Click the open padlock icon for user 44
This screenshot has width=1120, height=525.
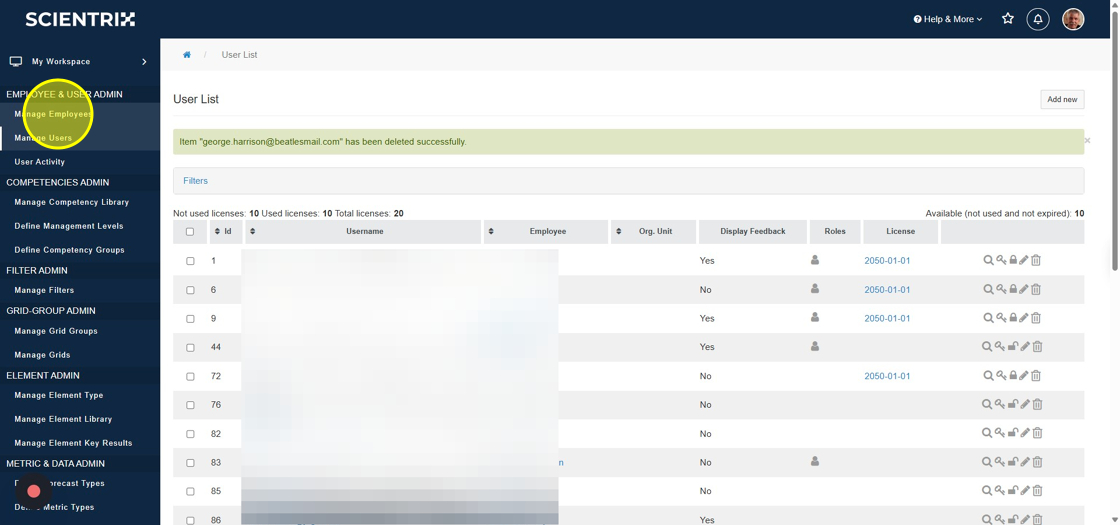tap(1013, 347)
